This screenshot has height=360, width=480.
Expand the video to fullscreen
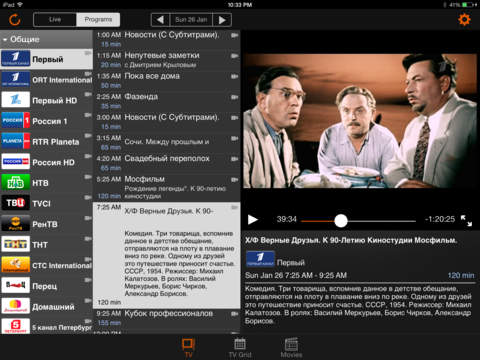coord(466,221)
